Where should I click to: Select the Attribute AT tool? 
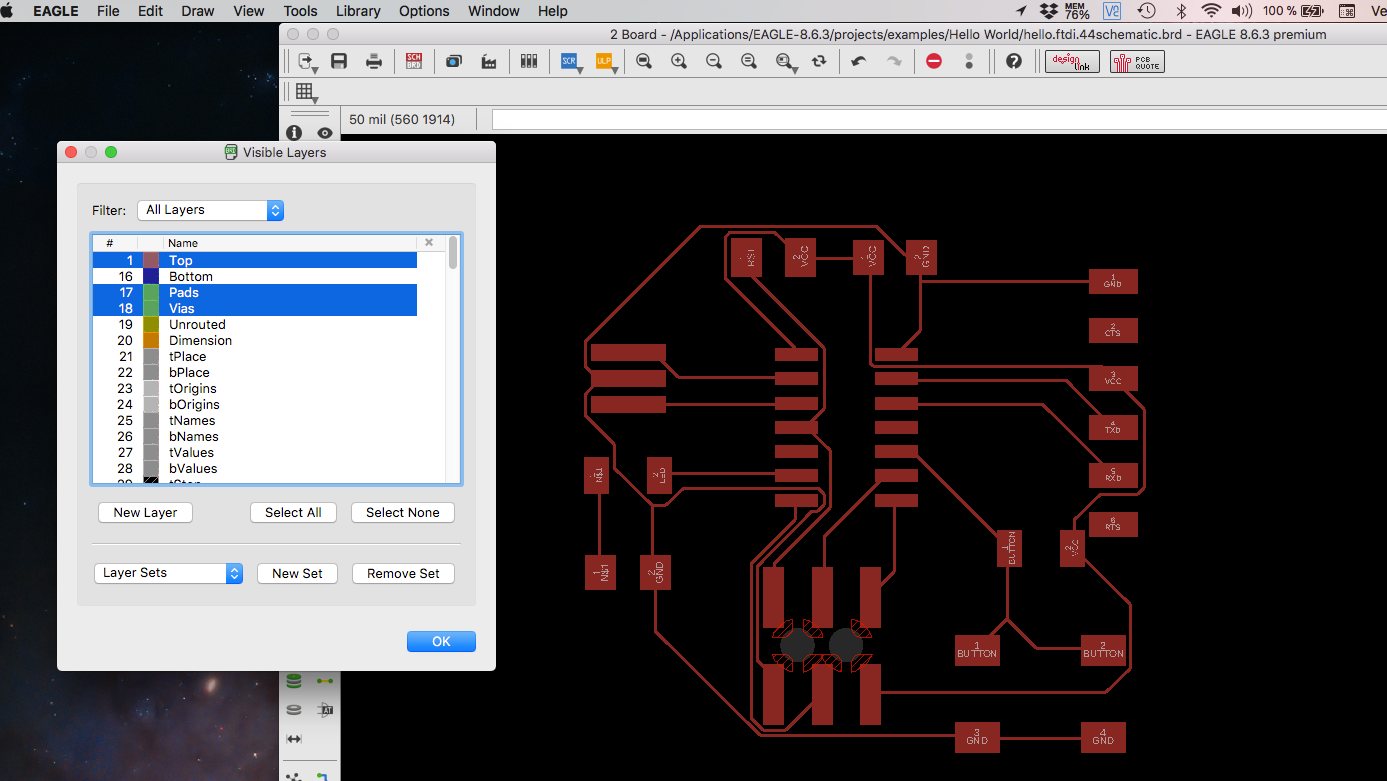point(325,710)
